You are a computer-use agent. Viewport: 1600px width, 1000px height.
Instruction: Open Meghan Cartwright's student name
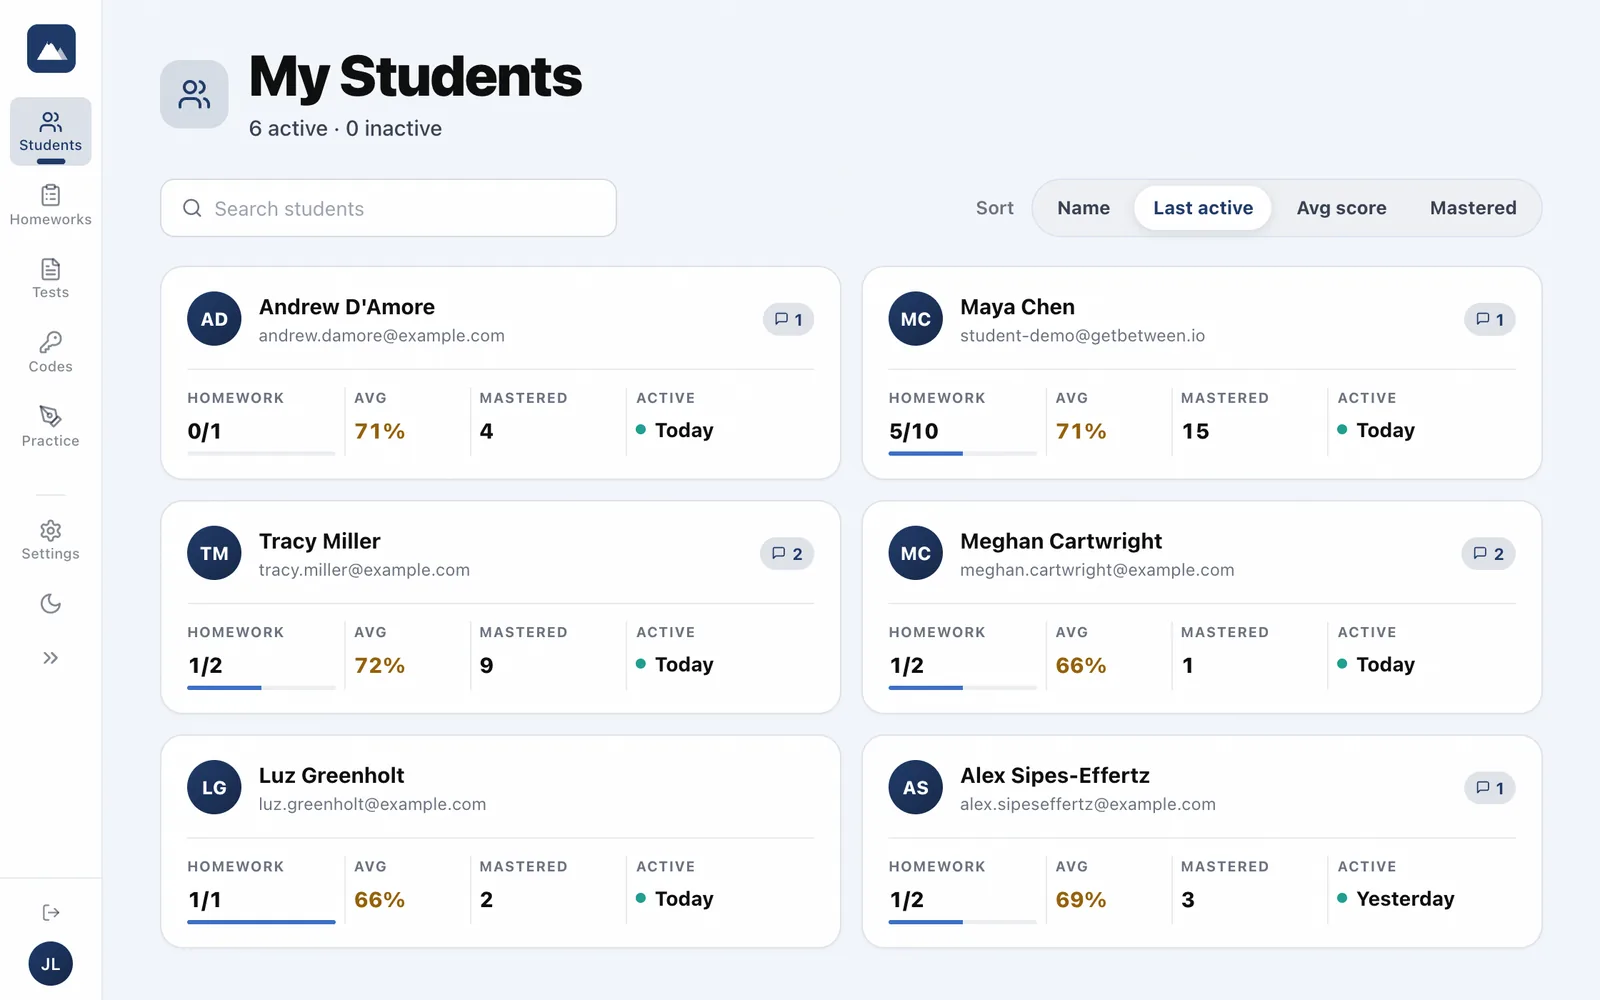(x=1061, y=541)
